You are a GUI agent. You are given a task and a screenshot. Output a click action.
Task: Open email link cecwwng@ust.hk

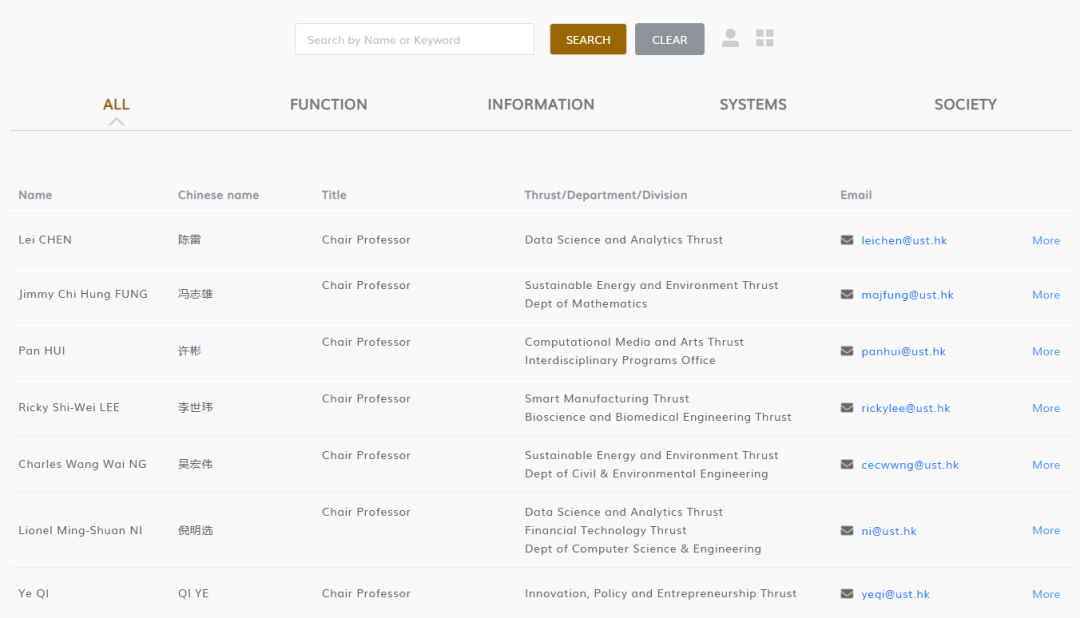910,464
